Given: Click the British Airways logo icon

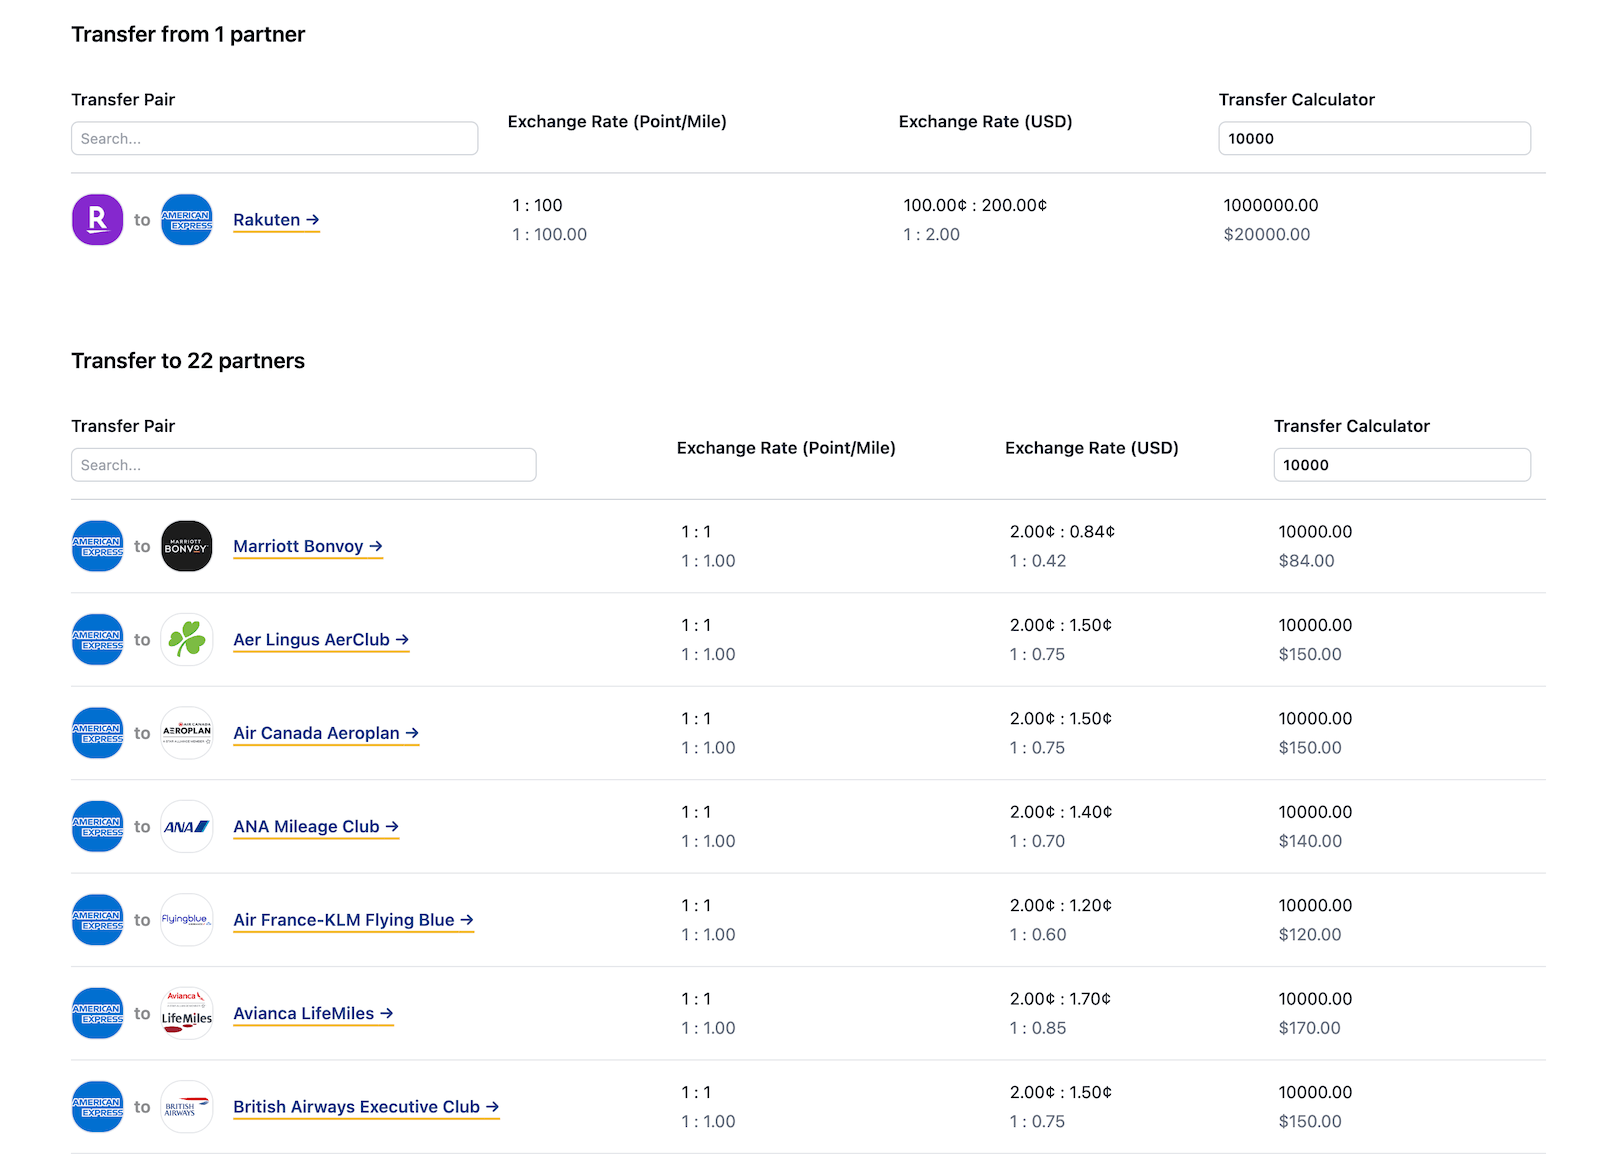Looking at the screenshot, I should (x=187, y=1107).
